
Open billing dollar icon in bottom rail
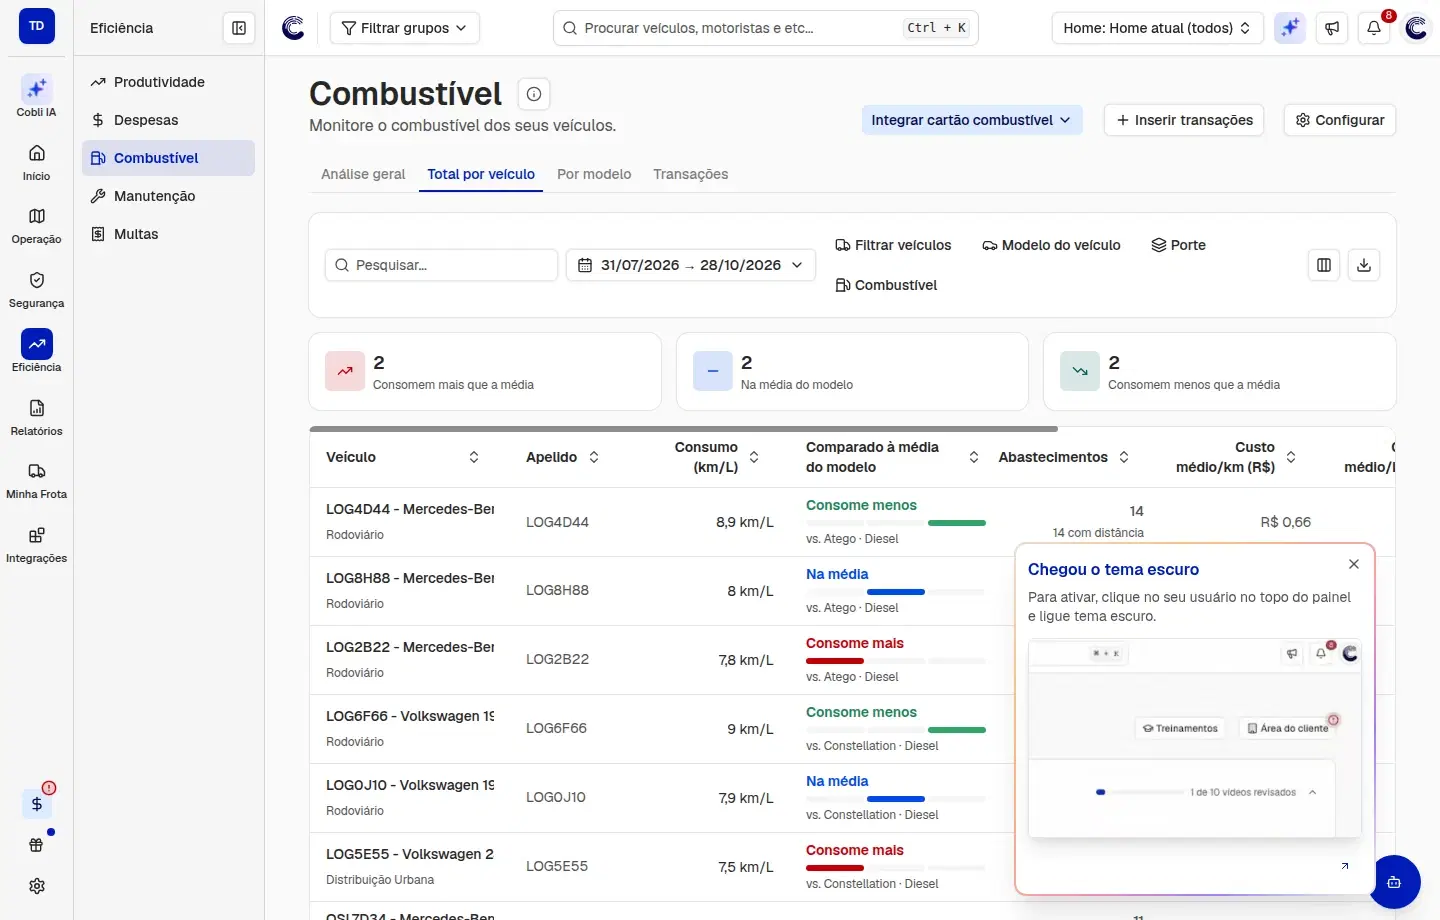coord(37,804)
